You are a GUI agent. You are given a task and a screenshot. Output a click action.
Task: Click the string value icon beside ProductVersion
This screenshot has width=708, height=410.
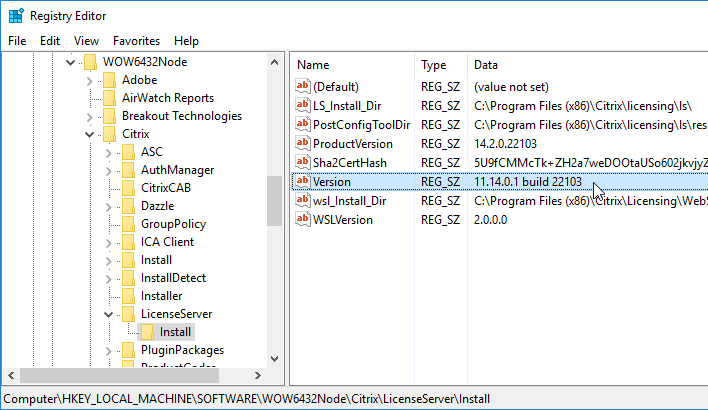tap(303, 143)
